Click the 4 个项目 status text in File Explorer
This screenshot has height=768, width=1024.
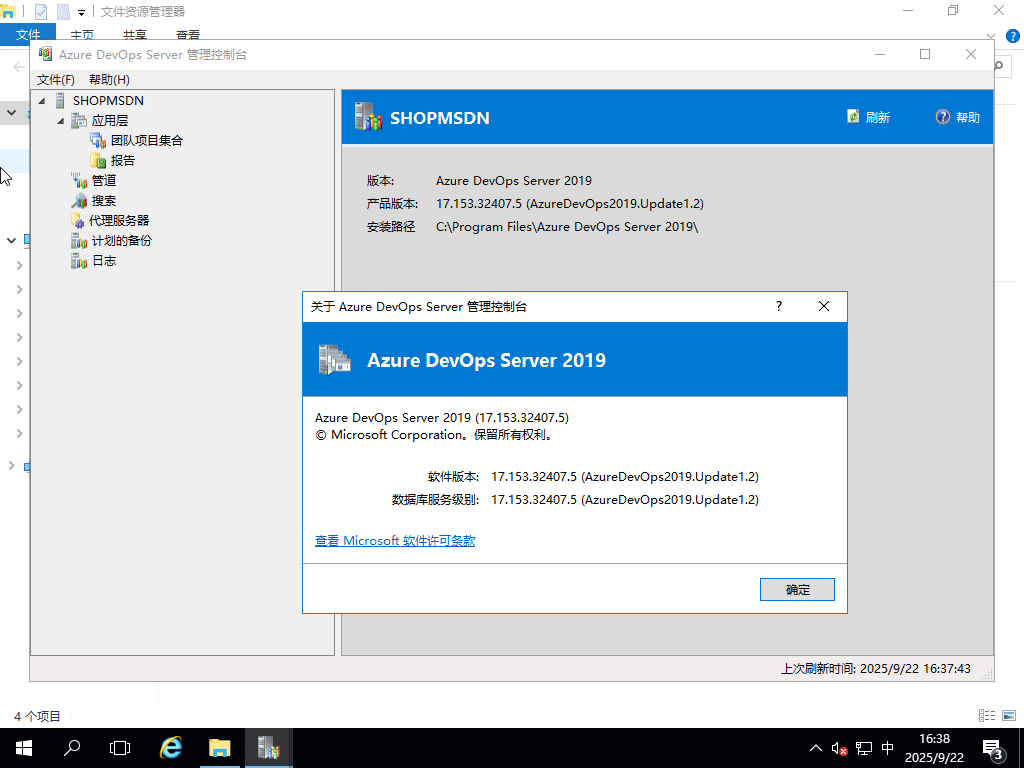pos(37,716)
